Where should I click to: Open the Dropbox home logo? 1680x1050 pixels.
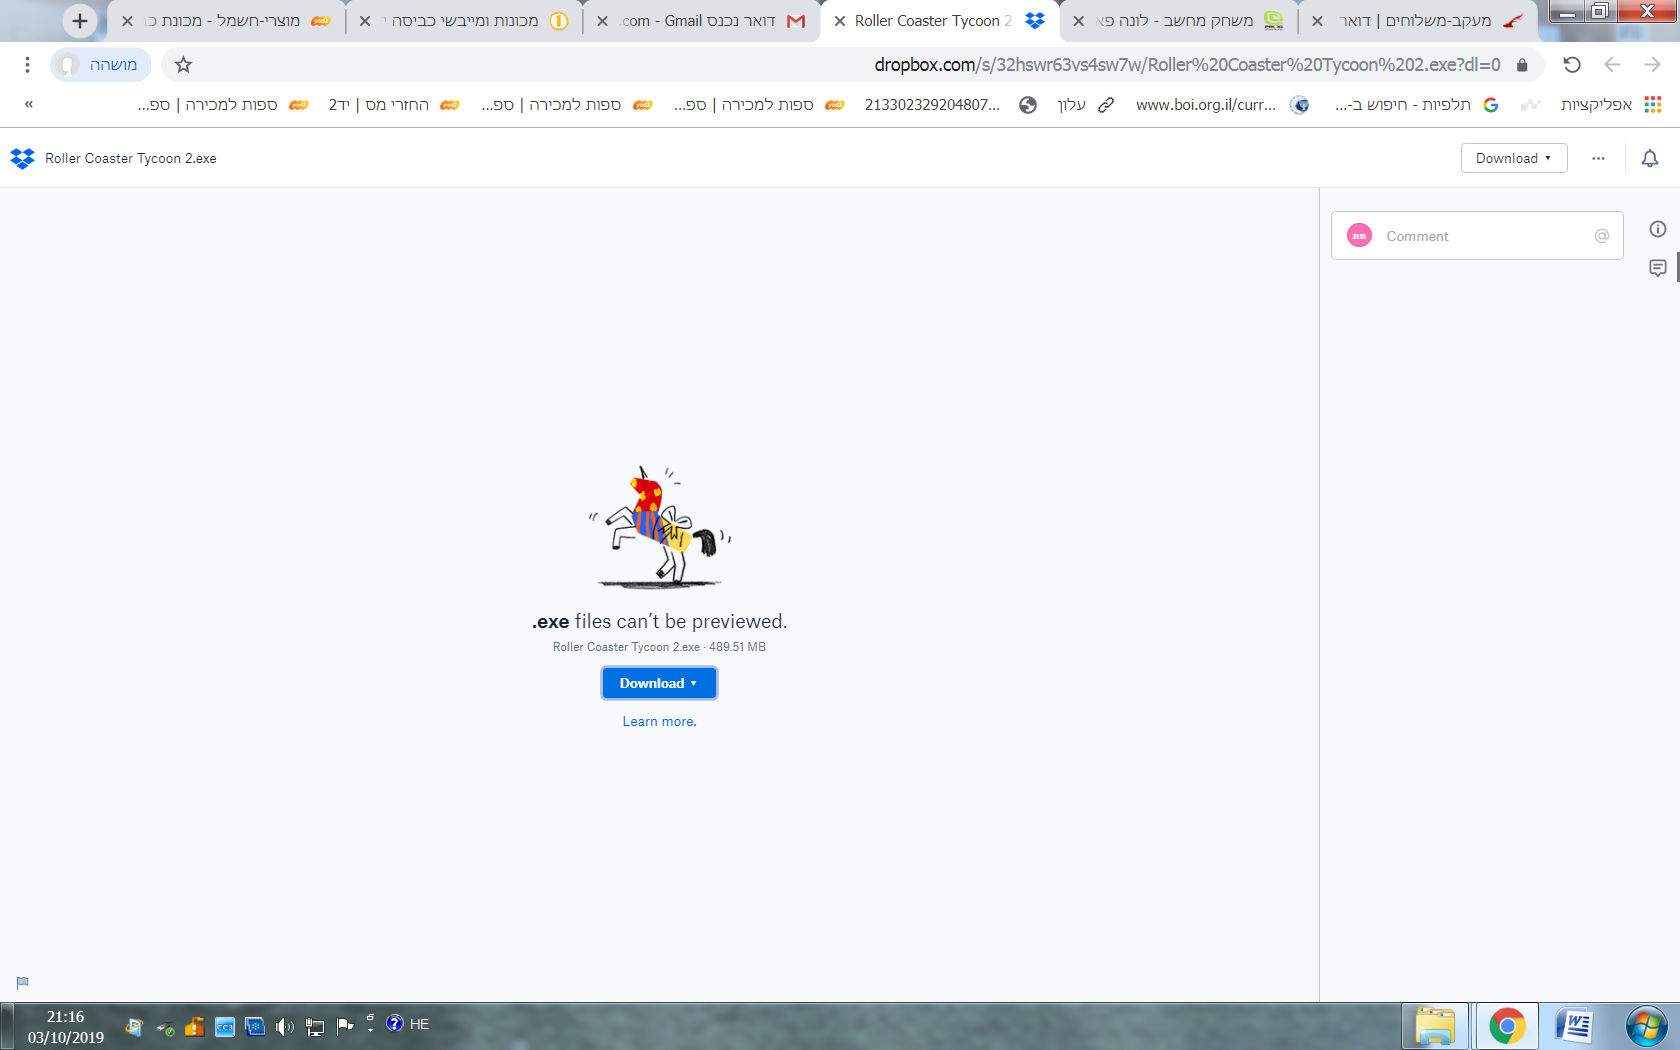(22, 158)
